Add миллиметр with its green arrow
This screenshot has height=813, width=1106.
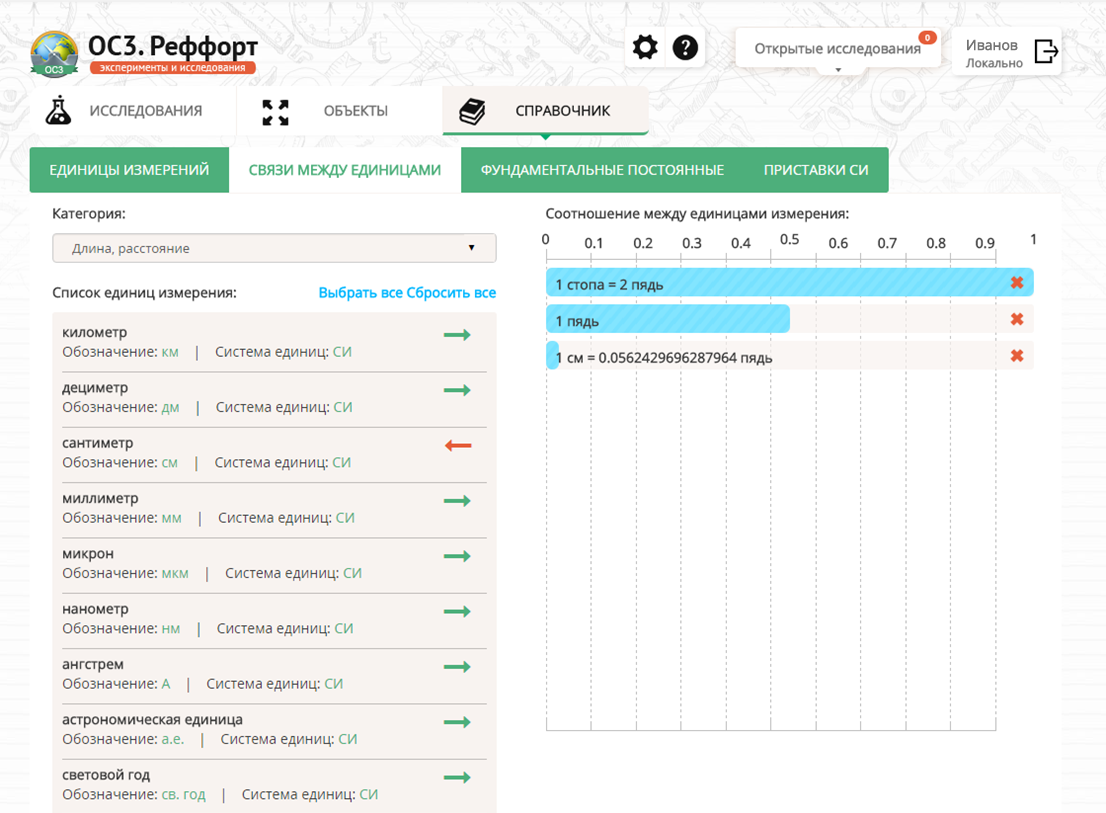point(457,501)
